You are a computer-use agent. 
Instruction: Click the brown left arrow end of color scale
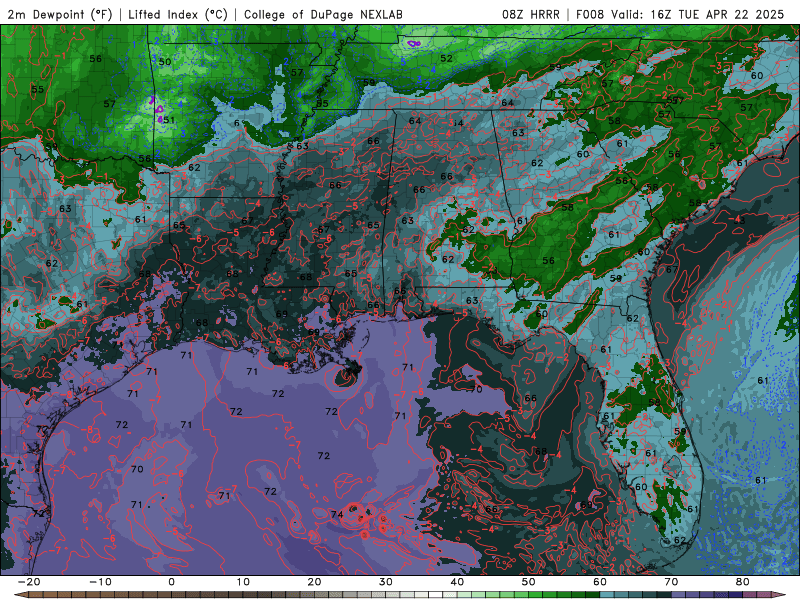point(20,595)
